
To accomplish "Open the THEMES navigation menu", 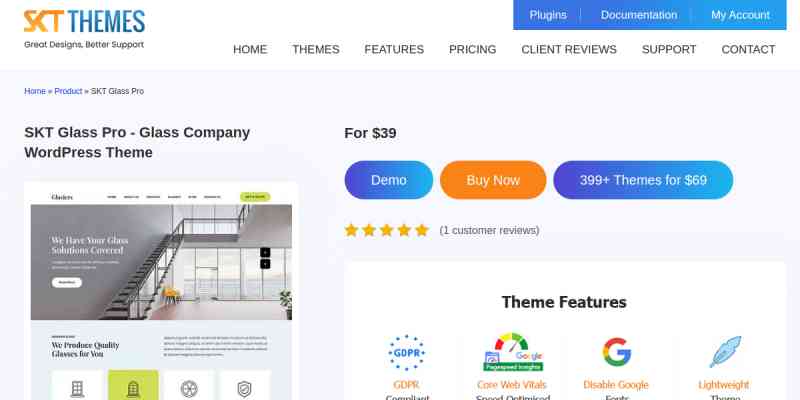I will pyautogui.click(x=315, y=49).
